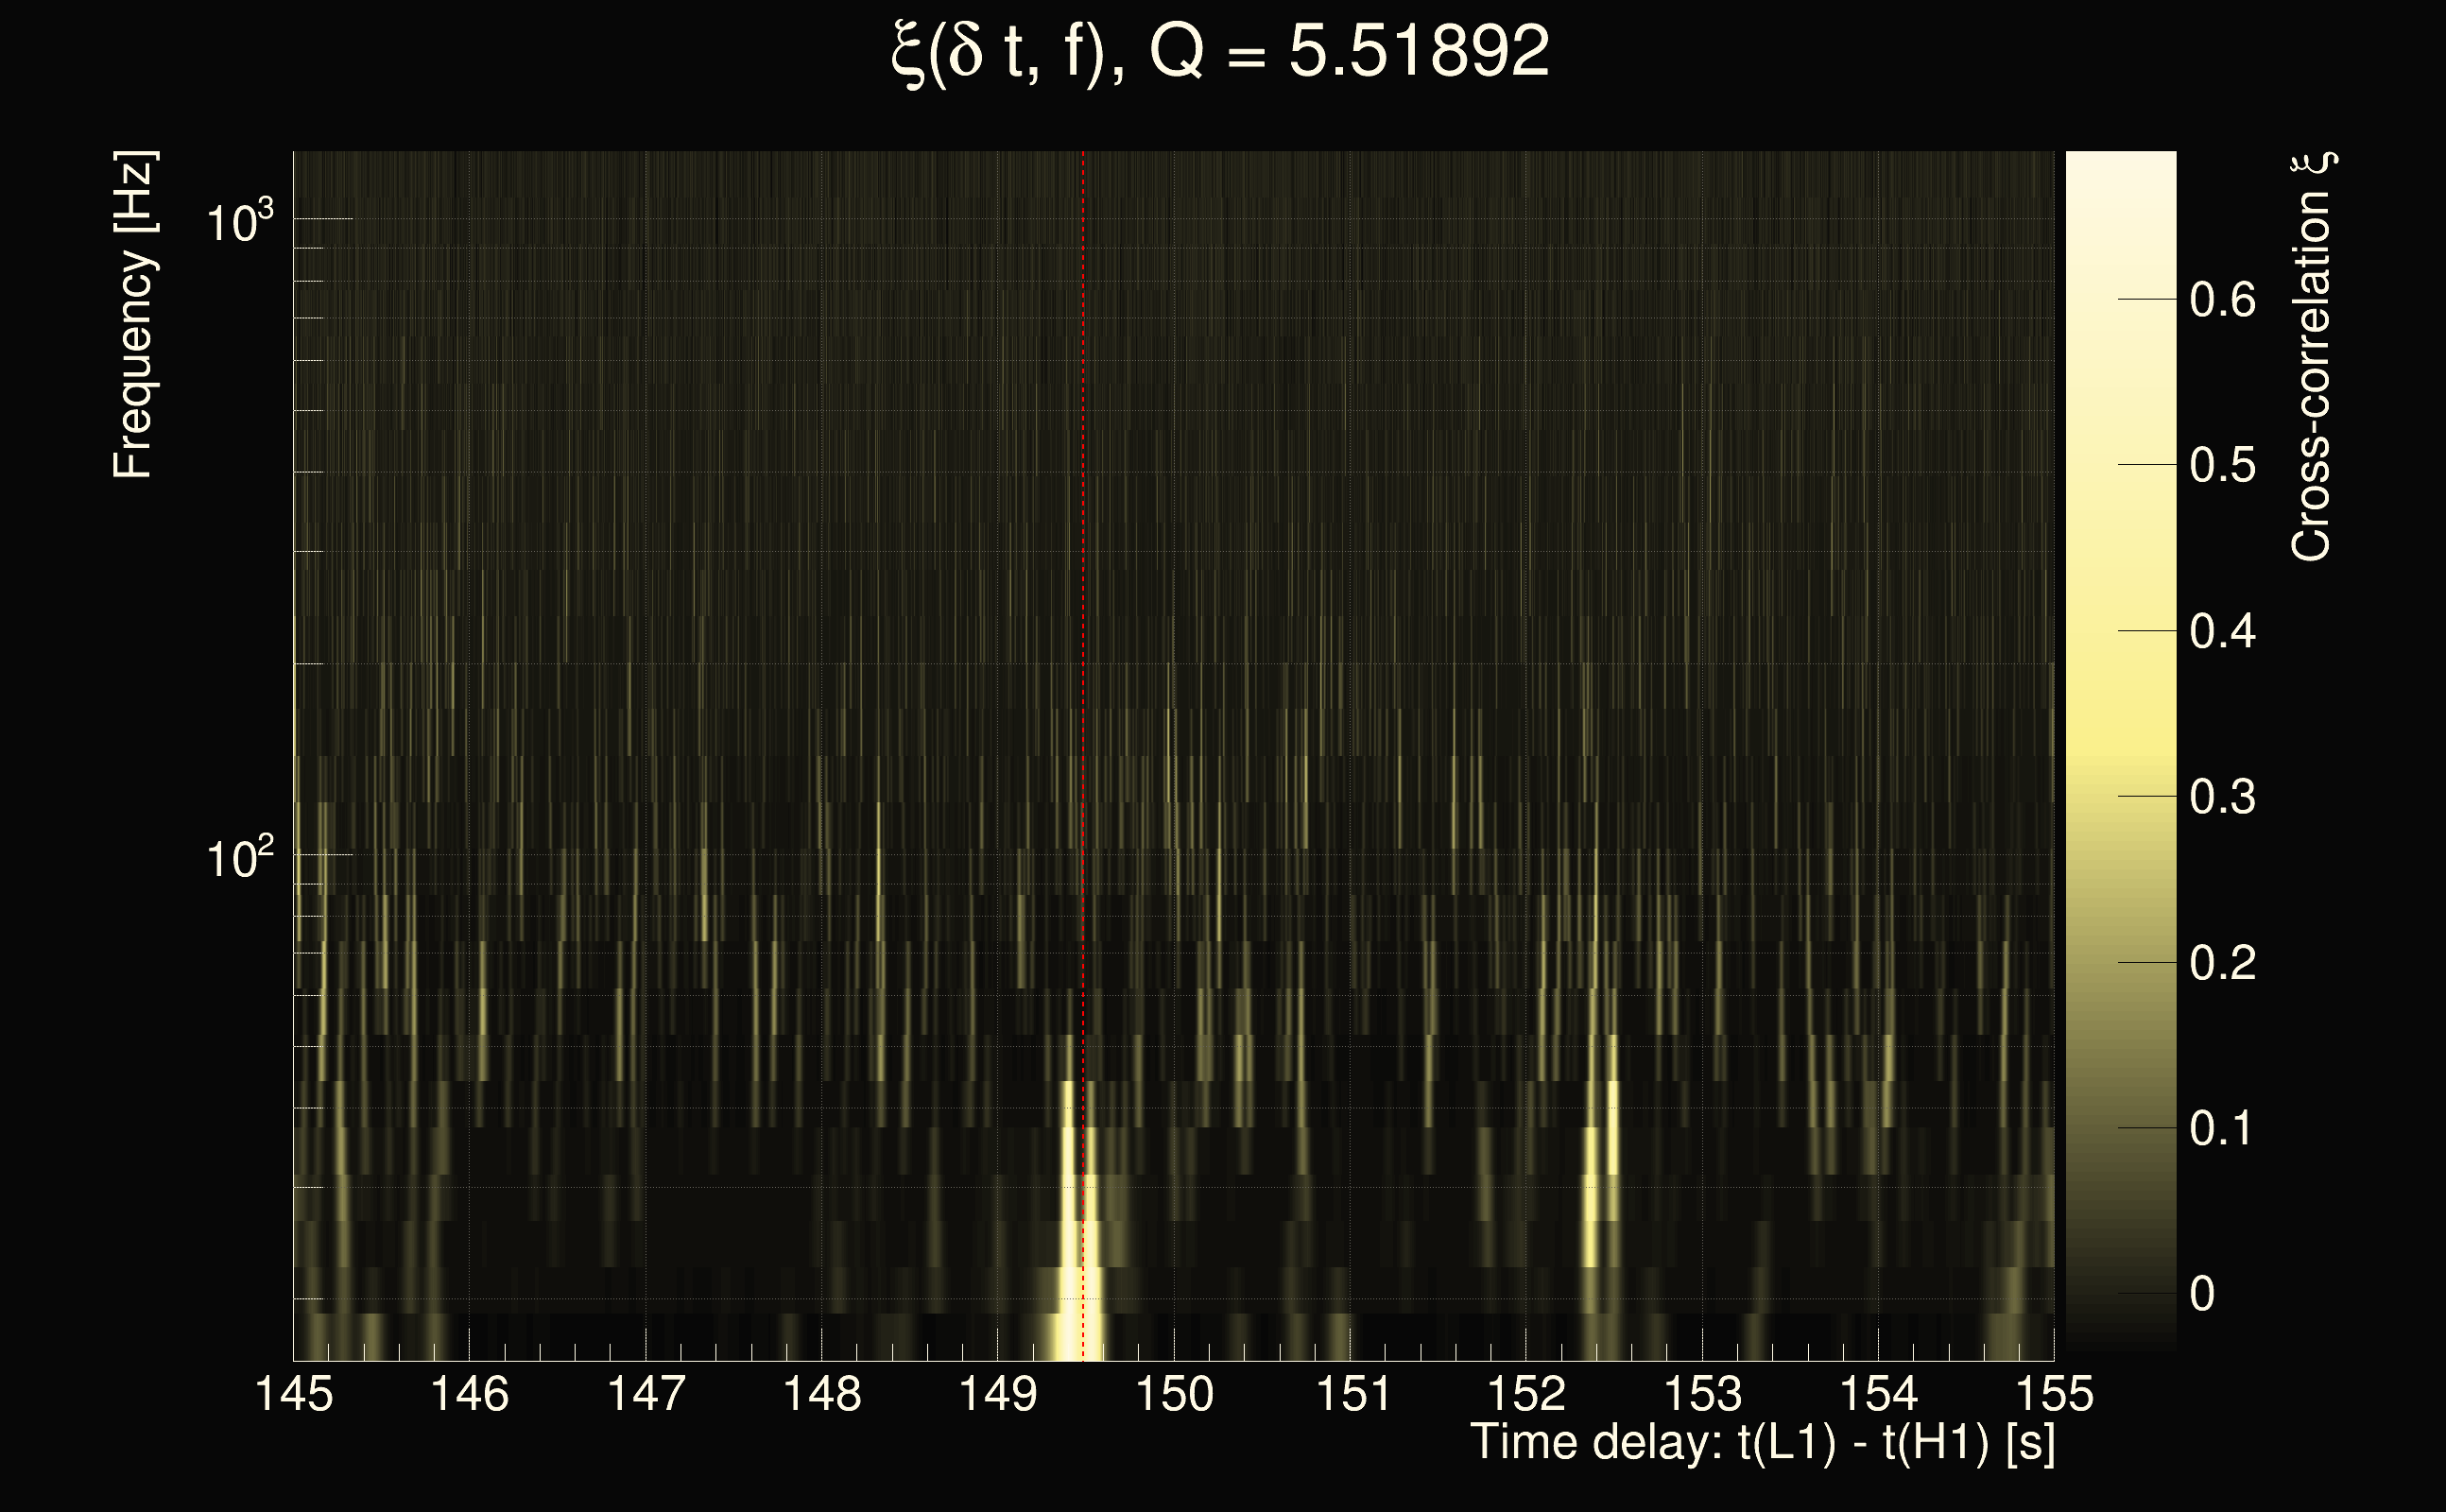This screenshot has width=2446, height=1512.
Task: Select the x-axis tick label 145
Action: click(x=294, y=1393)
